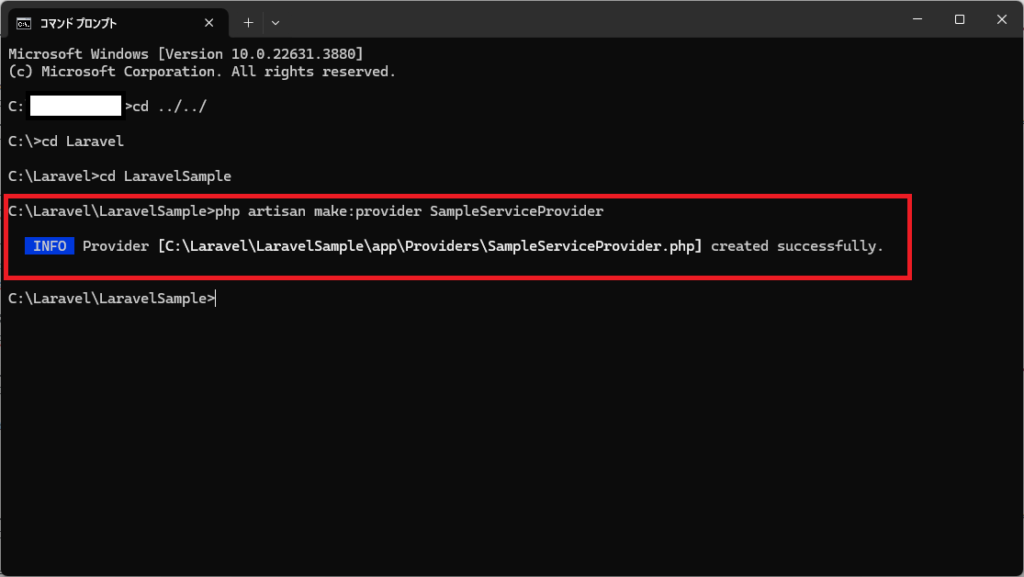Viewport: 1024px width, 577px height.
Task: Minimize the terminal window
Action: click(x=918, y=20)
